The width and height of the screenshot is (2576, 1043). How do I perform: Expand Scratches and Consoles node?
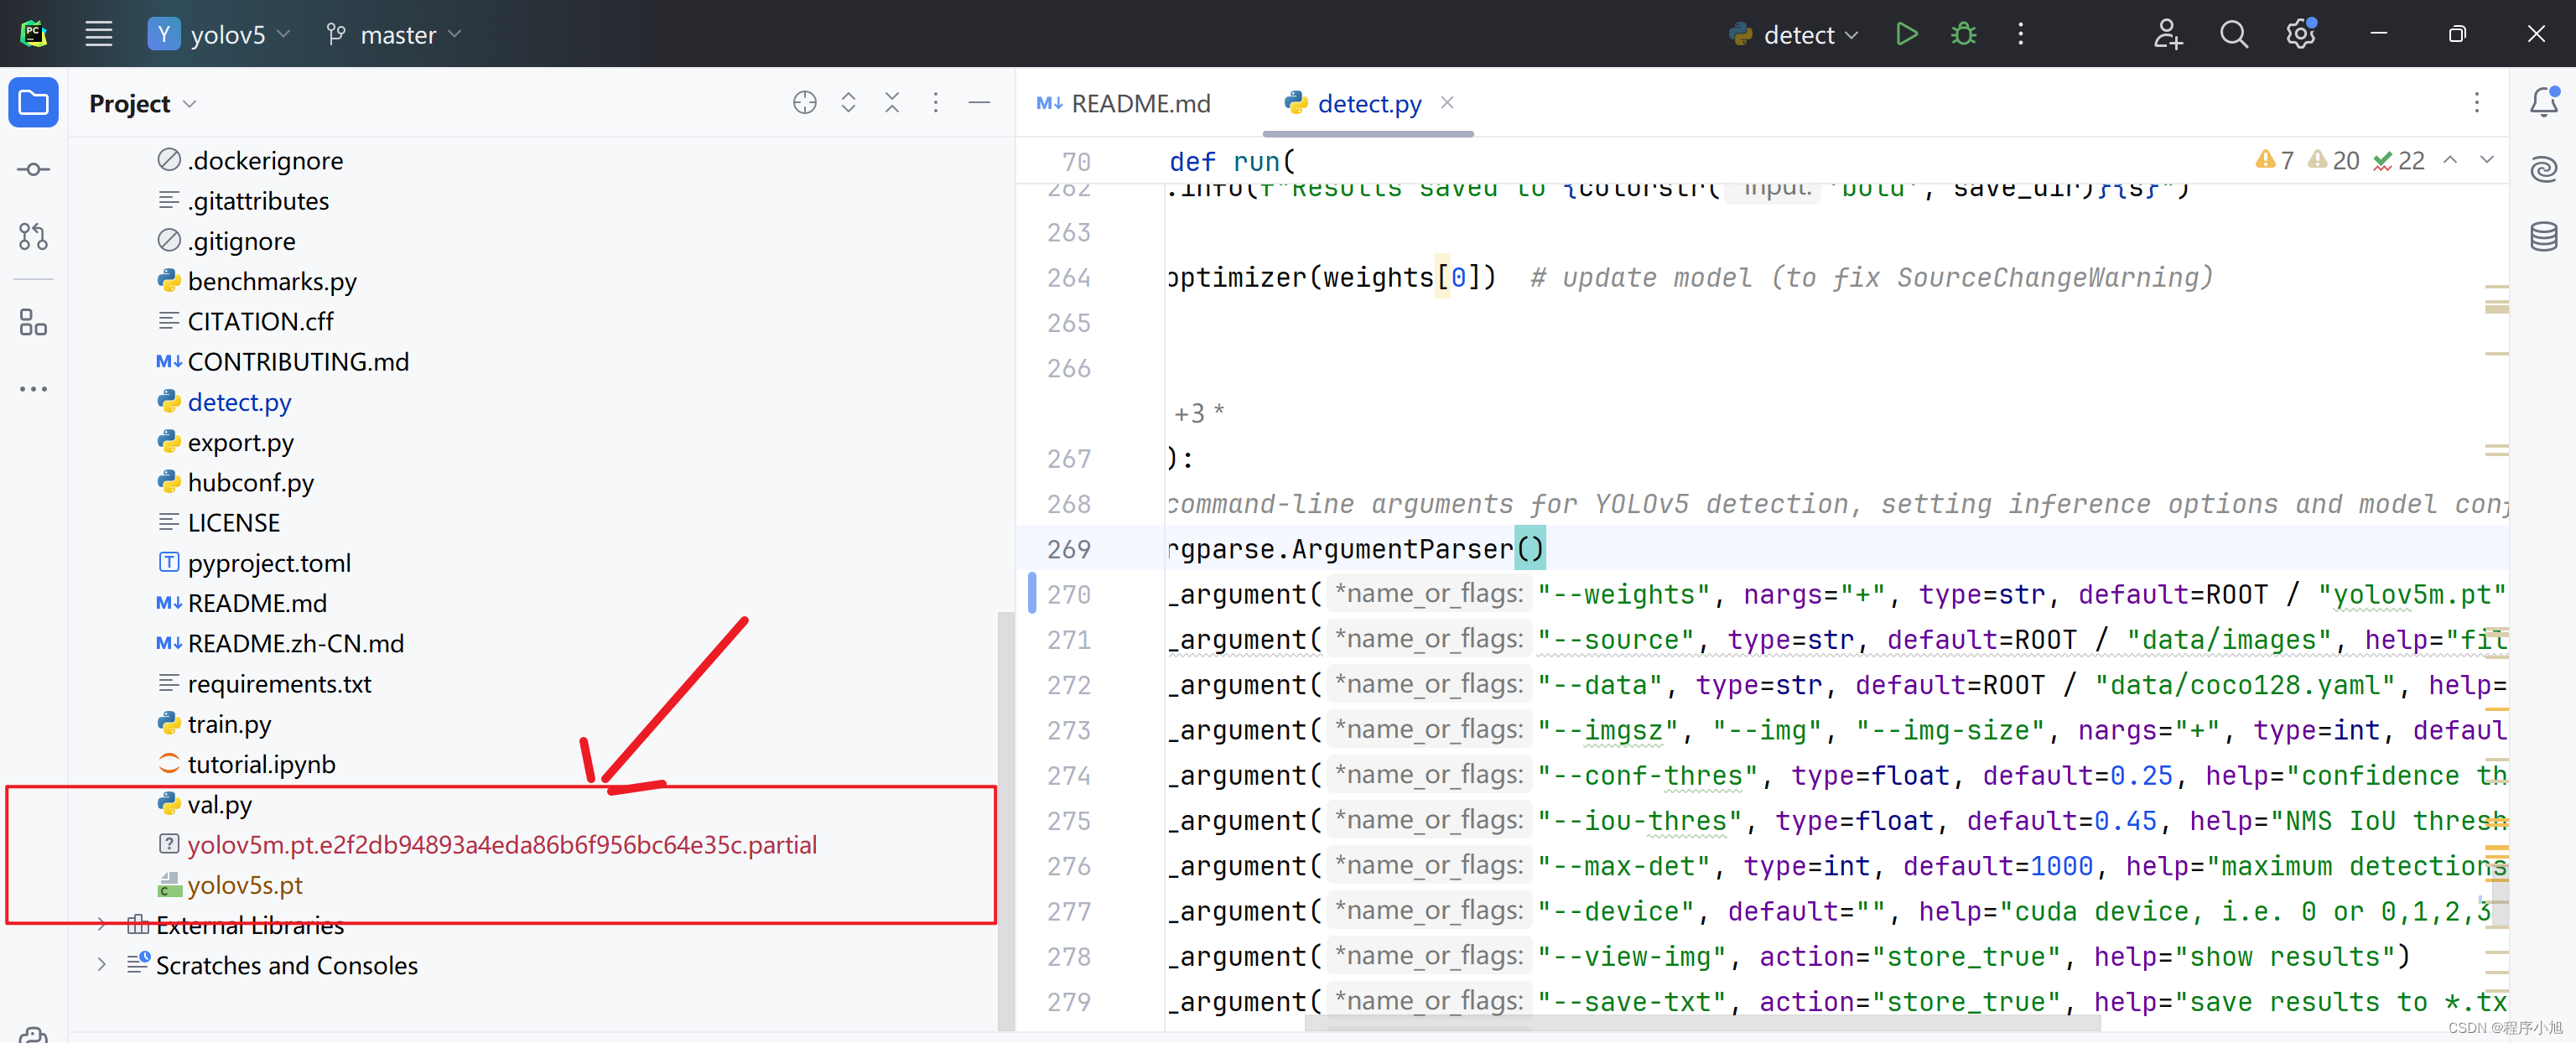pos(101,965)
